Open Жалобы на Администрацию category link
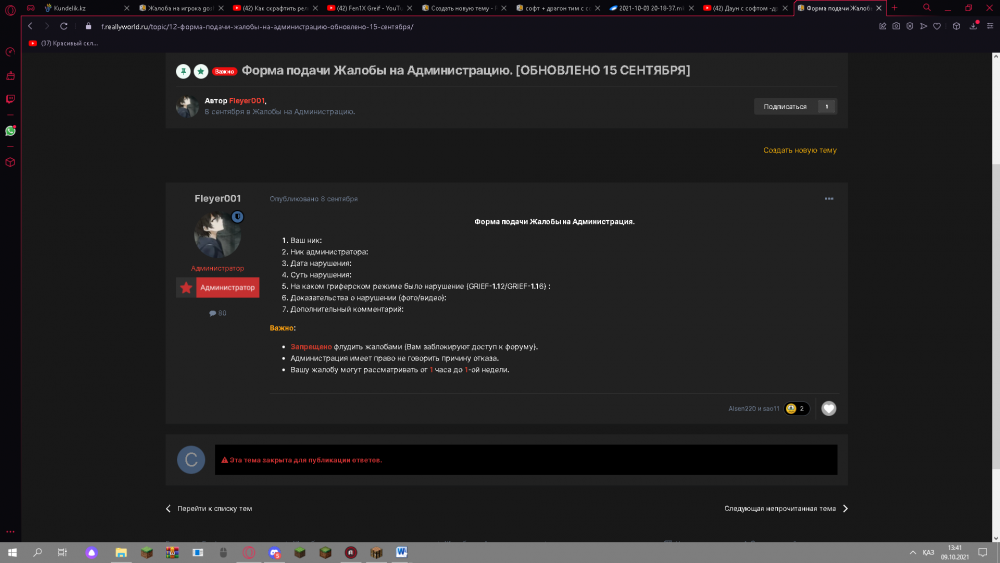1000x563 pixels. pos(303,112)
